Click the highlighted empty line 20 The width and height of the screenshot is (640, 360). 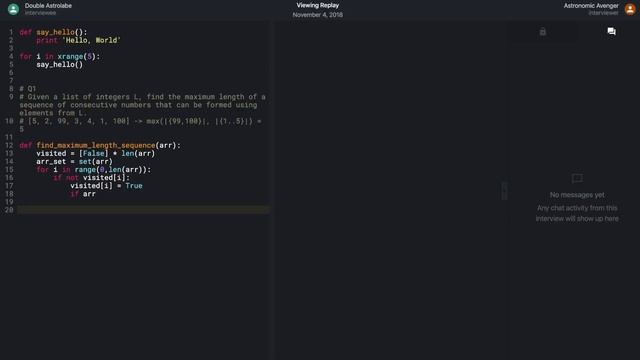coord(143,210)
